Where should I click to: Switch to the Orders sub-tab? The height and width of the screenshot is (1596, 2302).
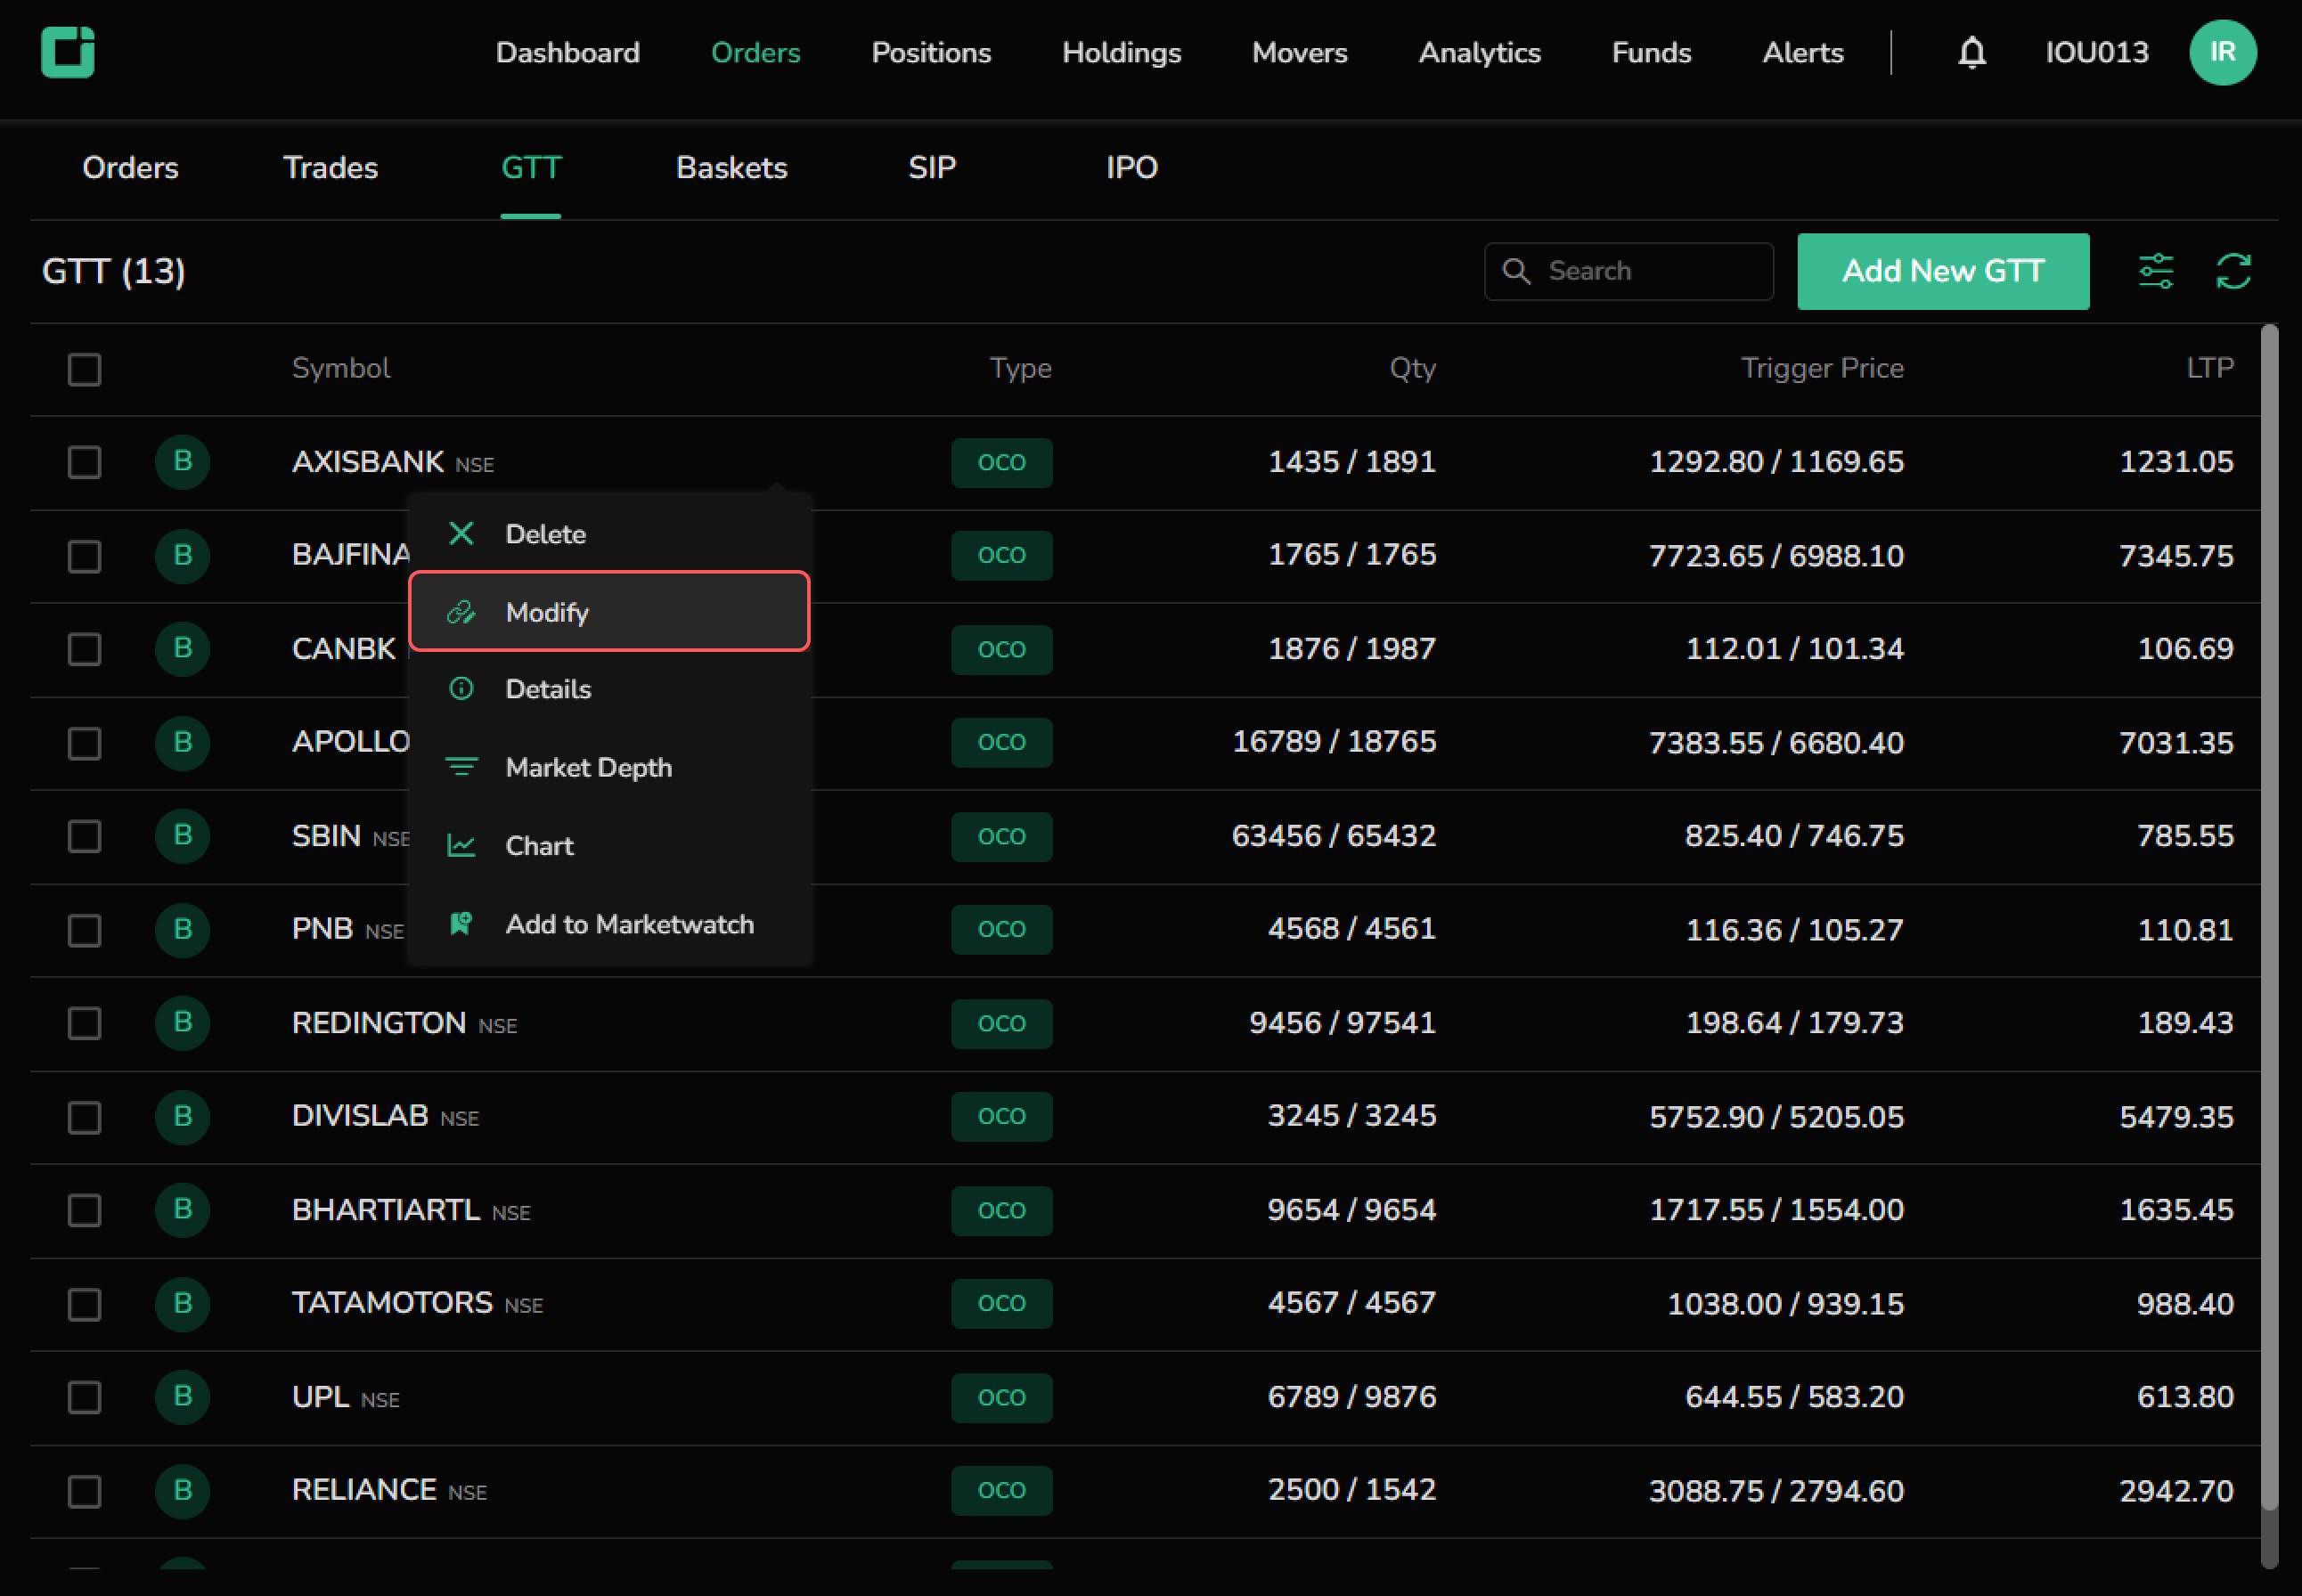(x=130, y=167)
